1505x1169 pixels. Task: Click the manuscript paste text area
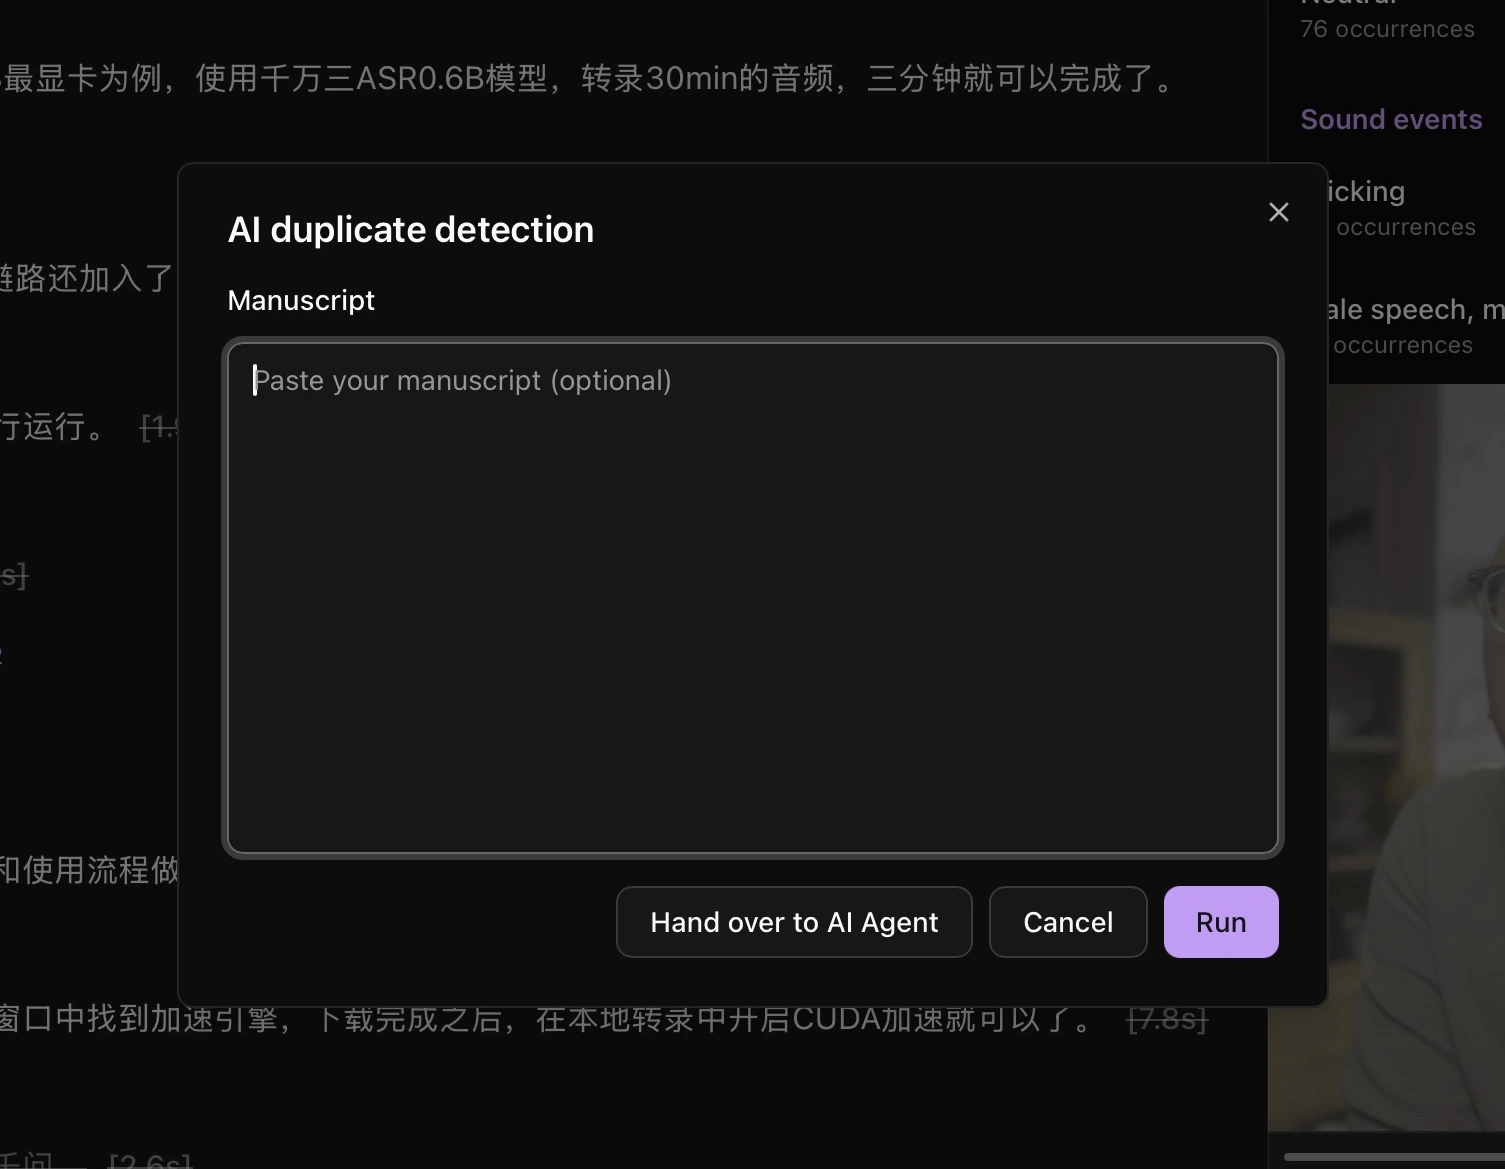point(753,598)
